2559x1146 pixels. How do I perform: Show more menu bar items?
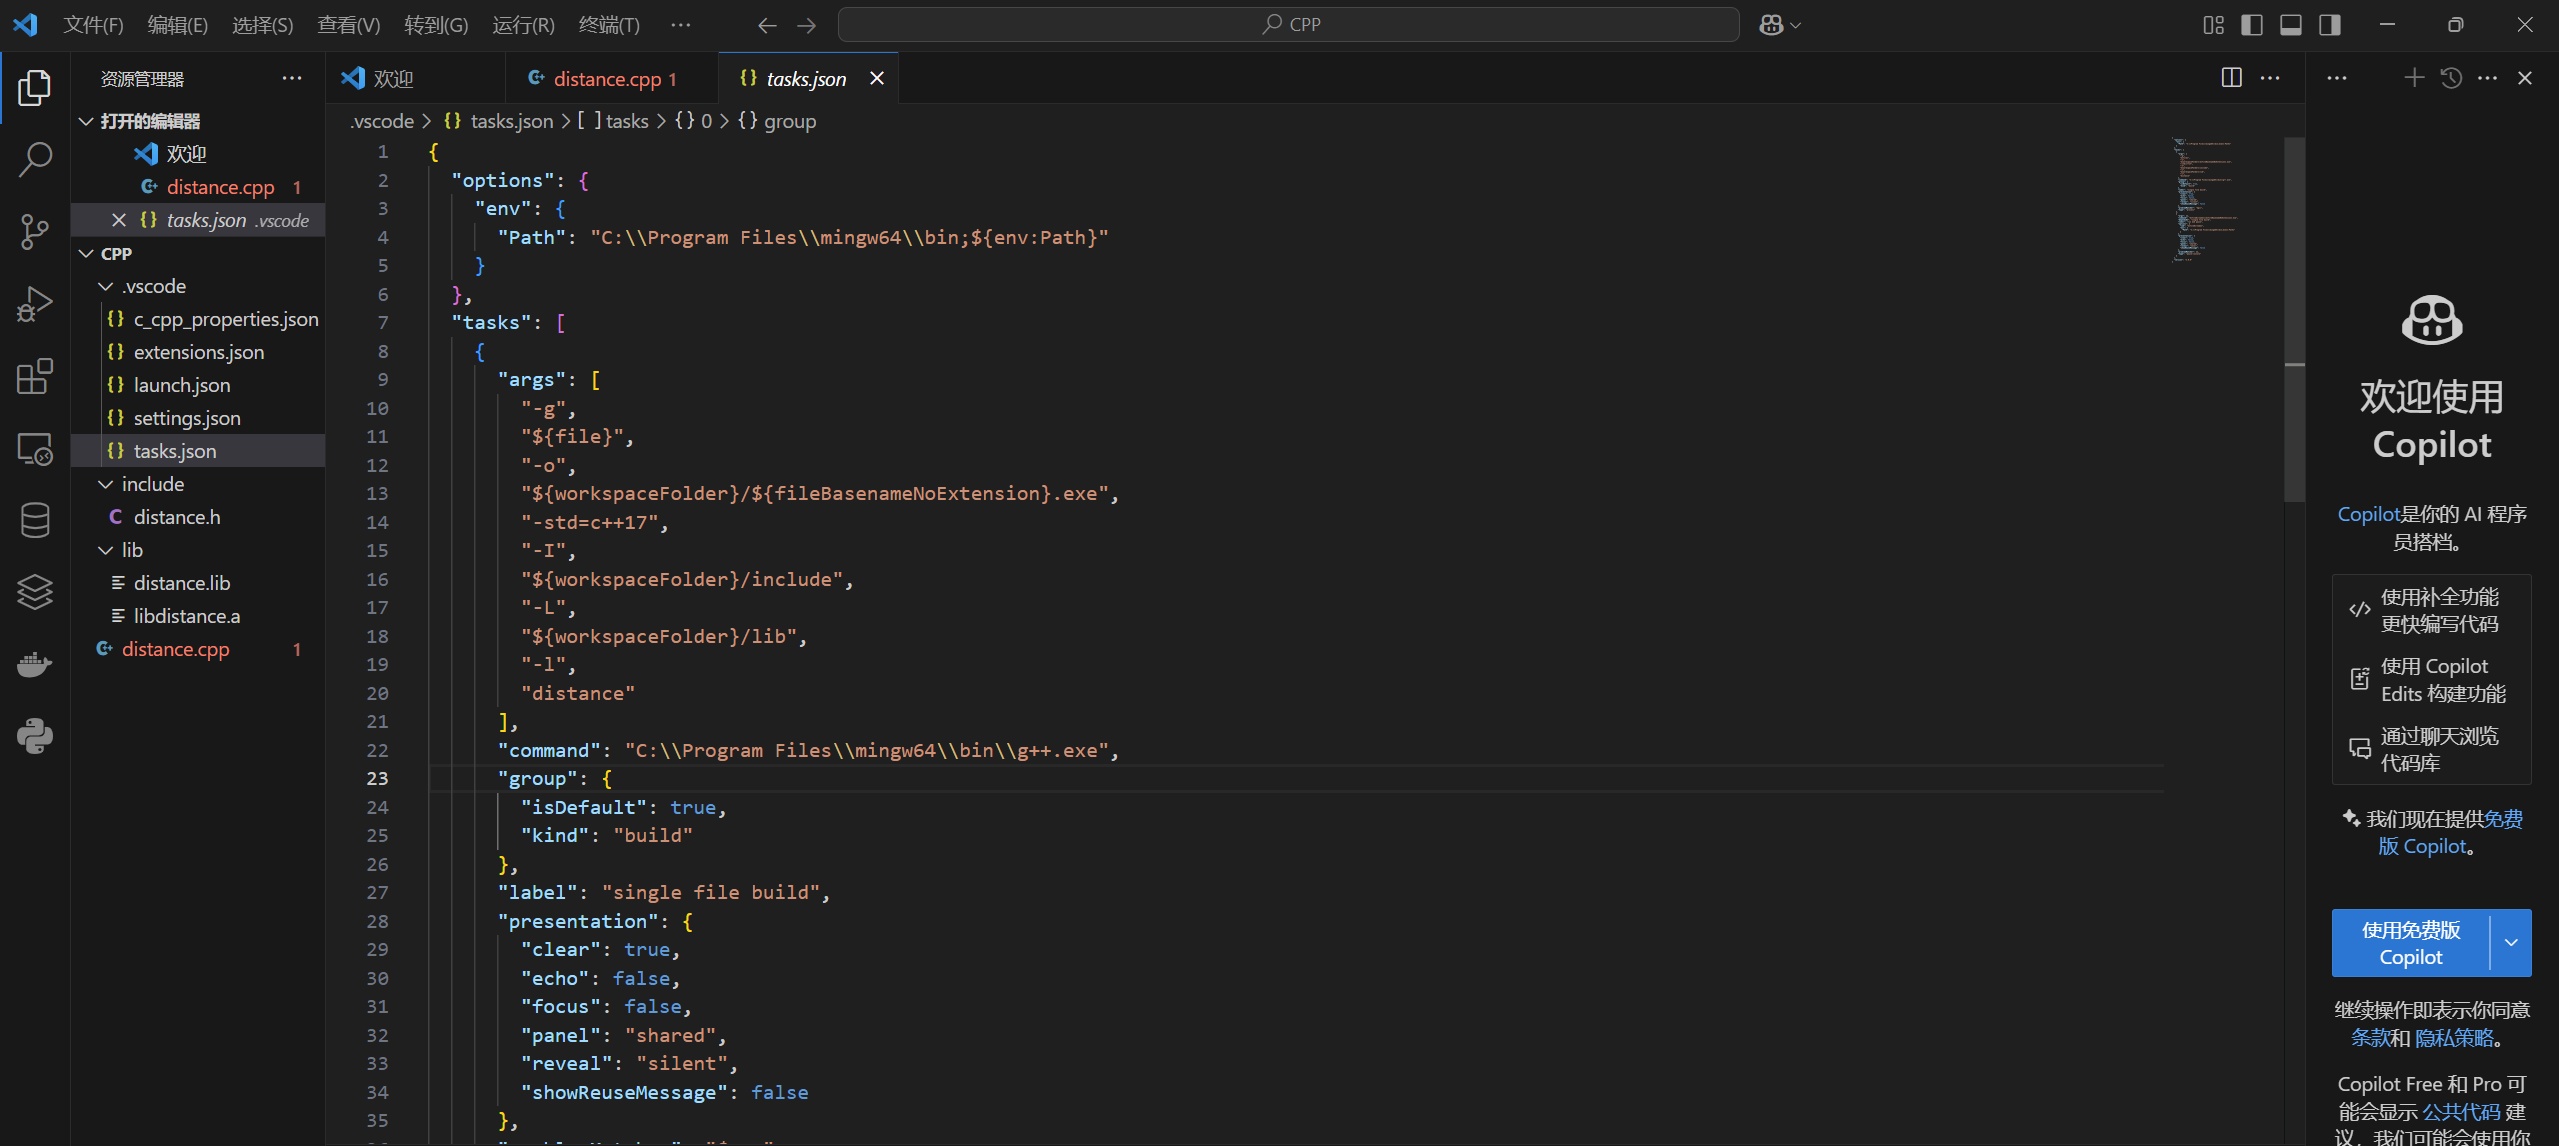(x=680, y=25)
